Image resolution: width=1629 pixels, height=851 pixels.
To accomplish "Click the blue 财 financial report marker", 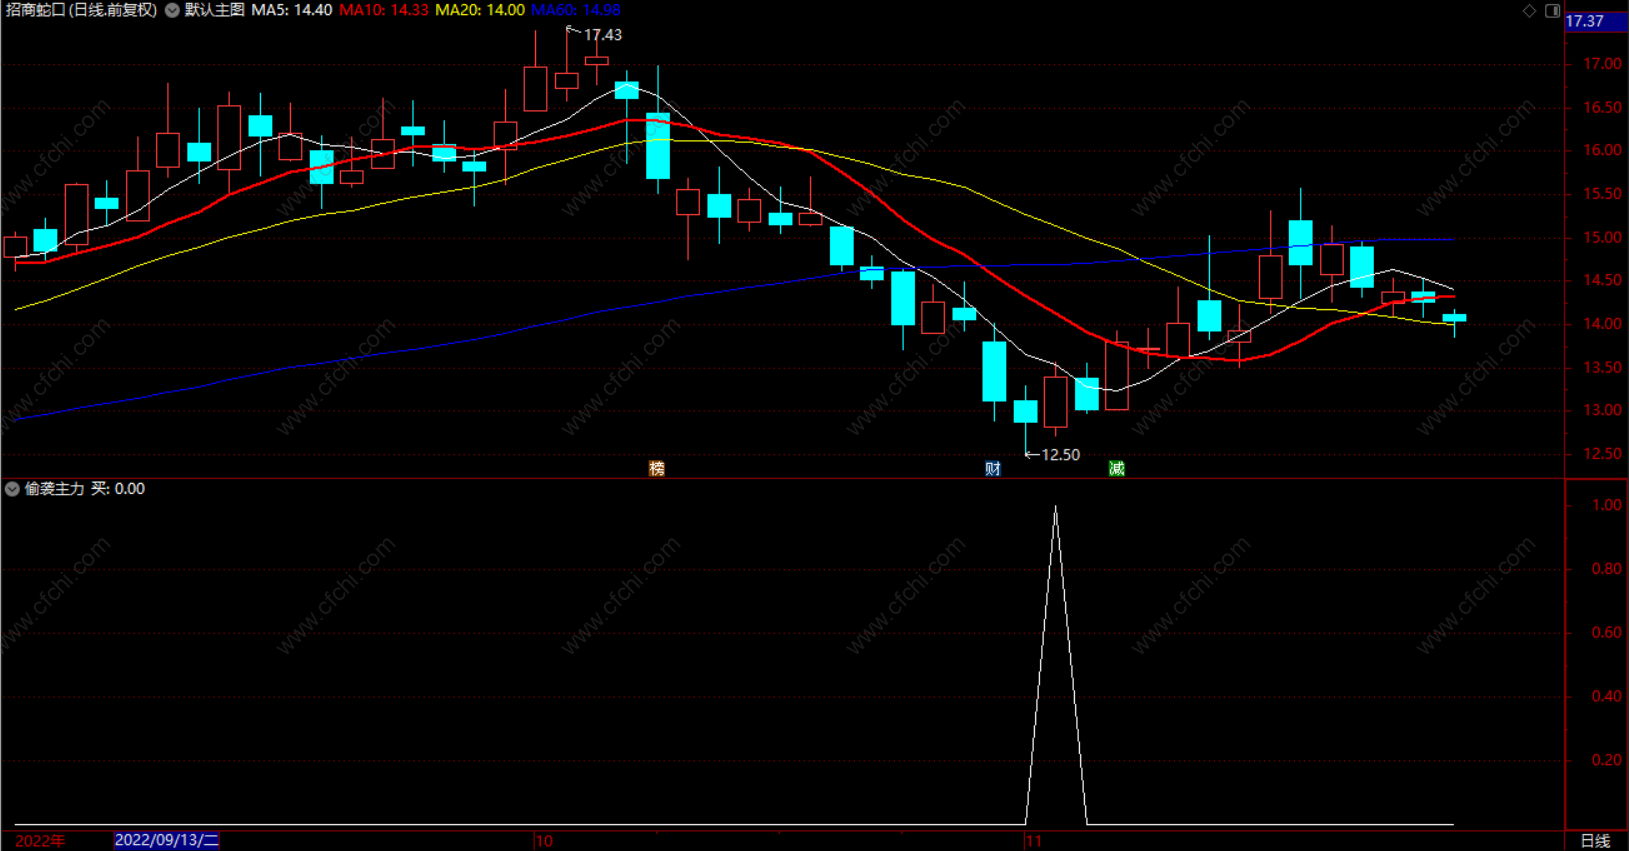I will 992,468.
